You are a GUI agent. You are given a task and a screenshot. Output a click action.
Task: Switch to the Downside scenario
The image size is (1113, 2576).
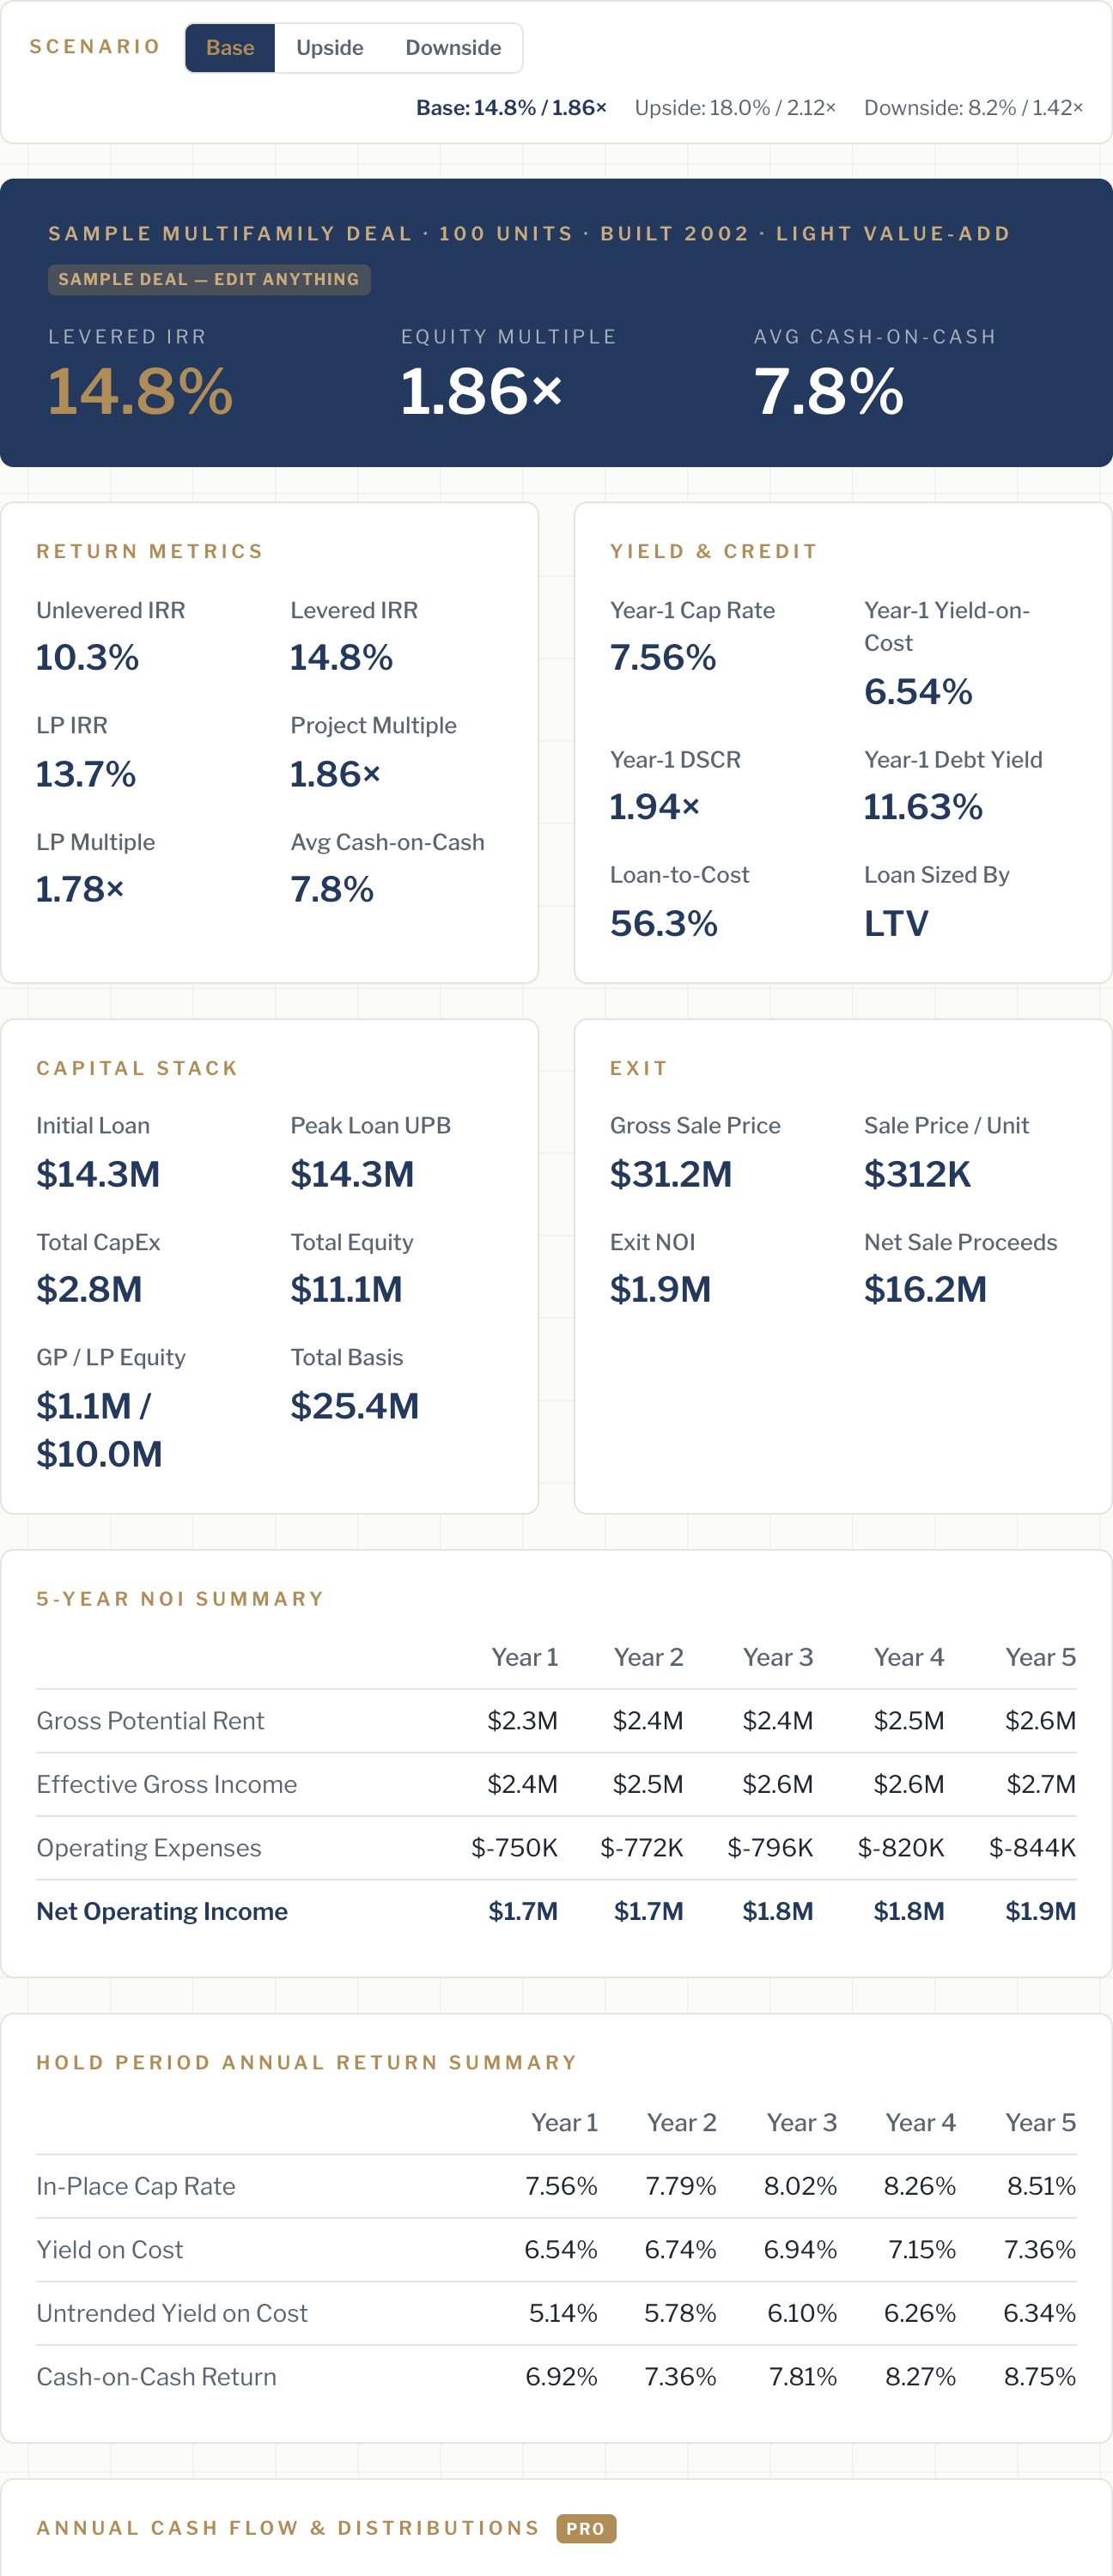point(453,48)
